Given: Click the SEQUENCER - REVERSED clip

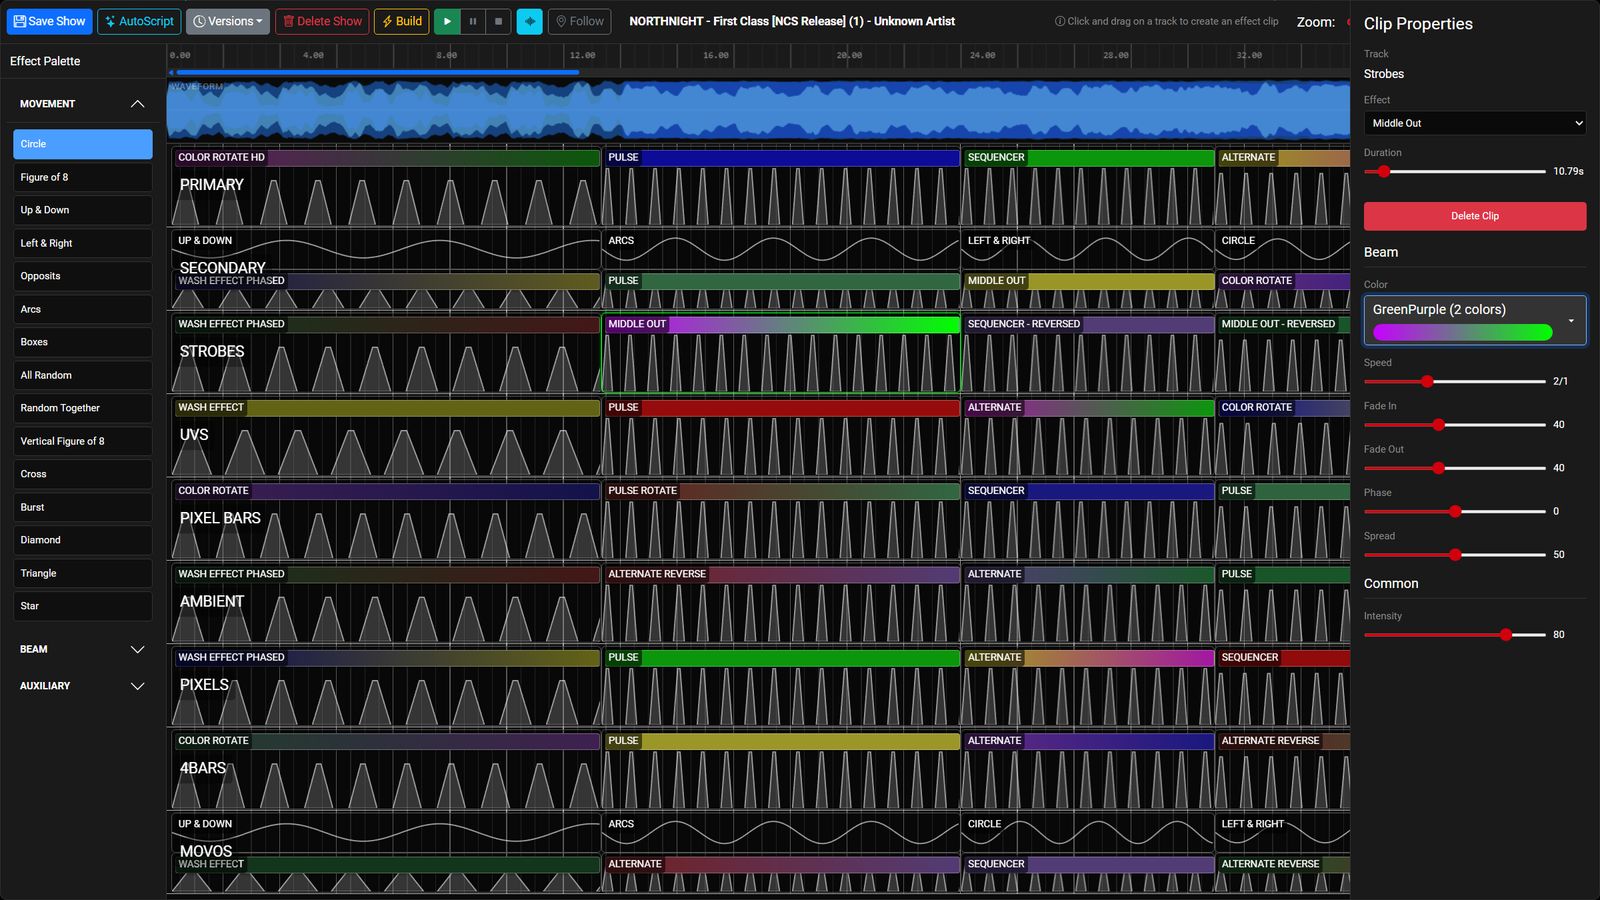Looking at the screenshot, I should (x=1088, y=353).
